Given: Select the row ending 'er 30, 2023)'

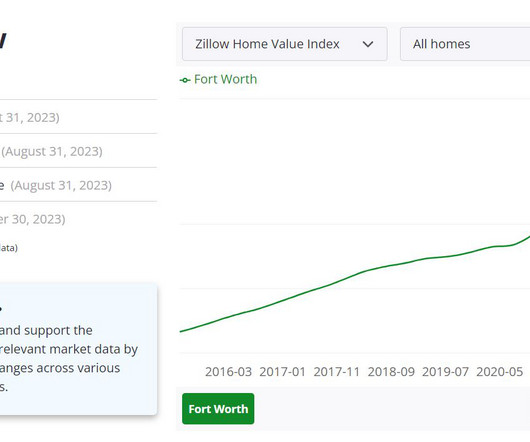Looking at the screenshot, I should coord(78,219).
